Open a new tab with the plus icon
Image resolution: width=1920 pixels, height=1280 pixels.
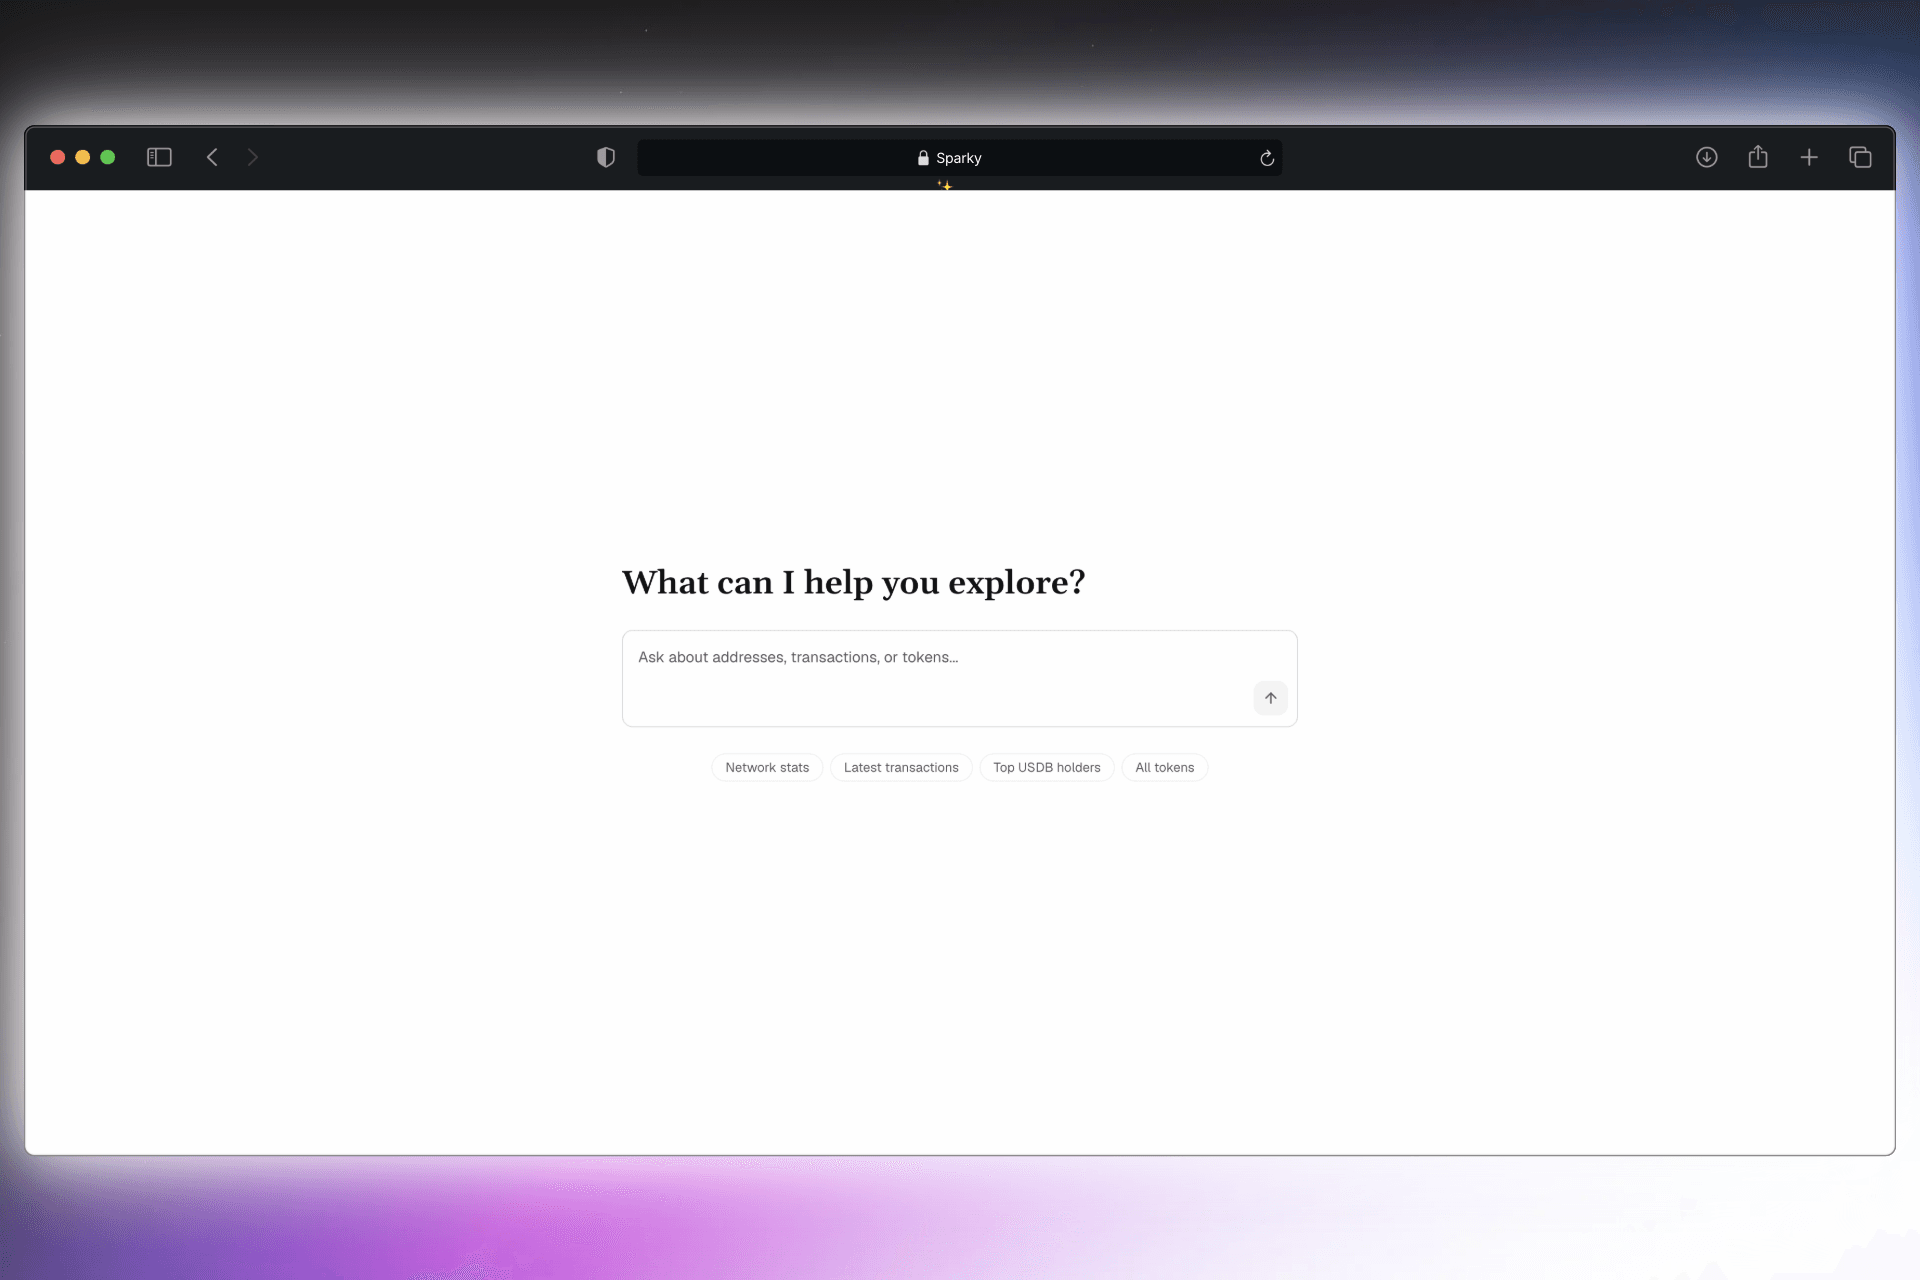1810,157
